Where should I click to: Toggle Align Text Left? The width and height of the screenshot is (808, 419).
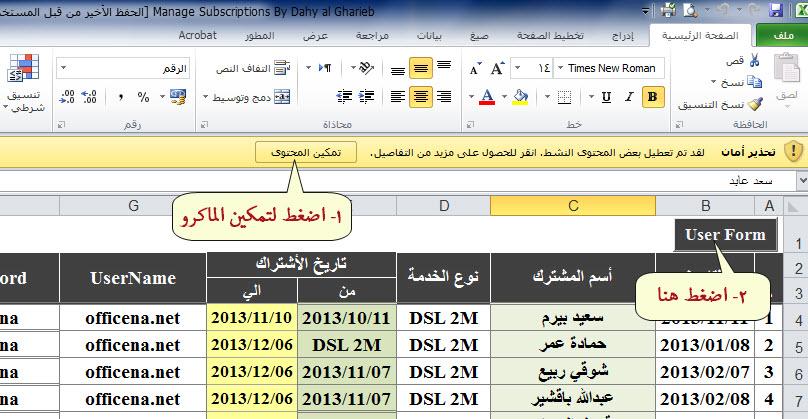point(397,96)
